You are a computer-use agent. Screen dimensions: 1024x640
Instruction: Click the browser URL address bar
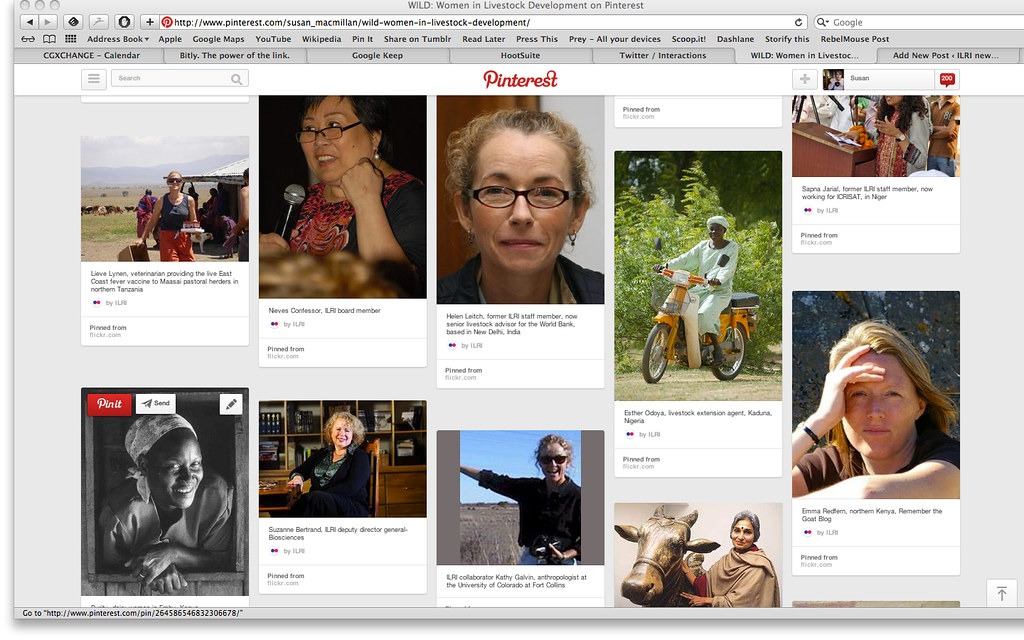480,22
